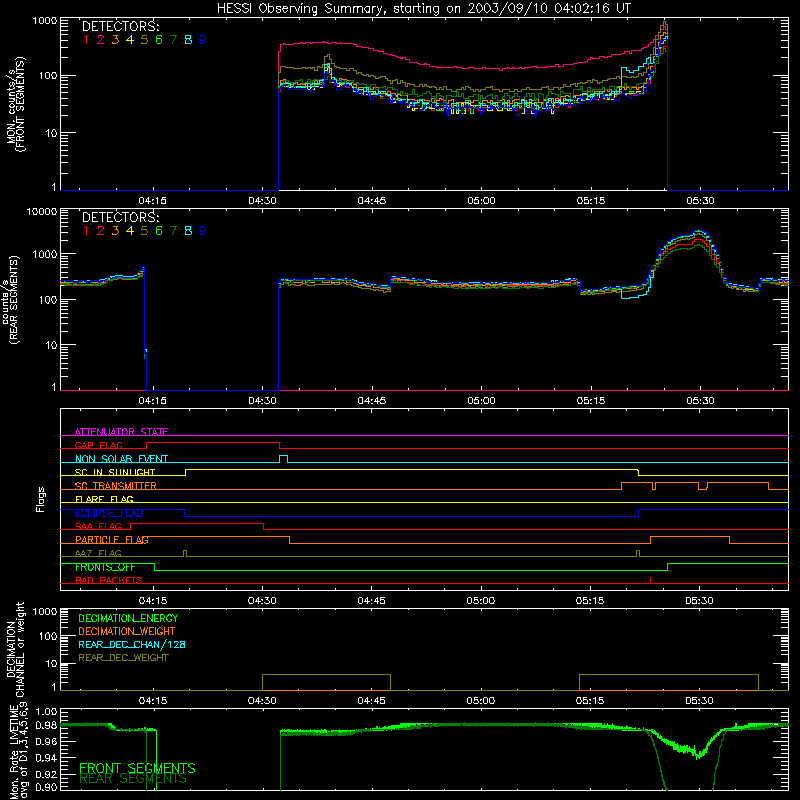The width and height of the screenshot is (800, 800).
Task: Click the 0.98 y-axis label of the livetime plot
Action: pyautogui.click(x=46, y=725)
